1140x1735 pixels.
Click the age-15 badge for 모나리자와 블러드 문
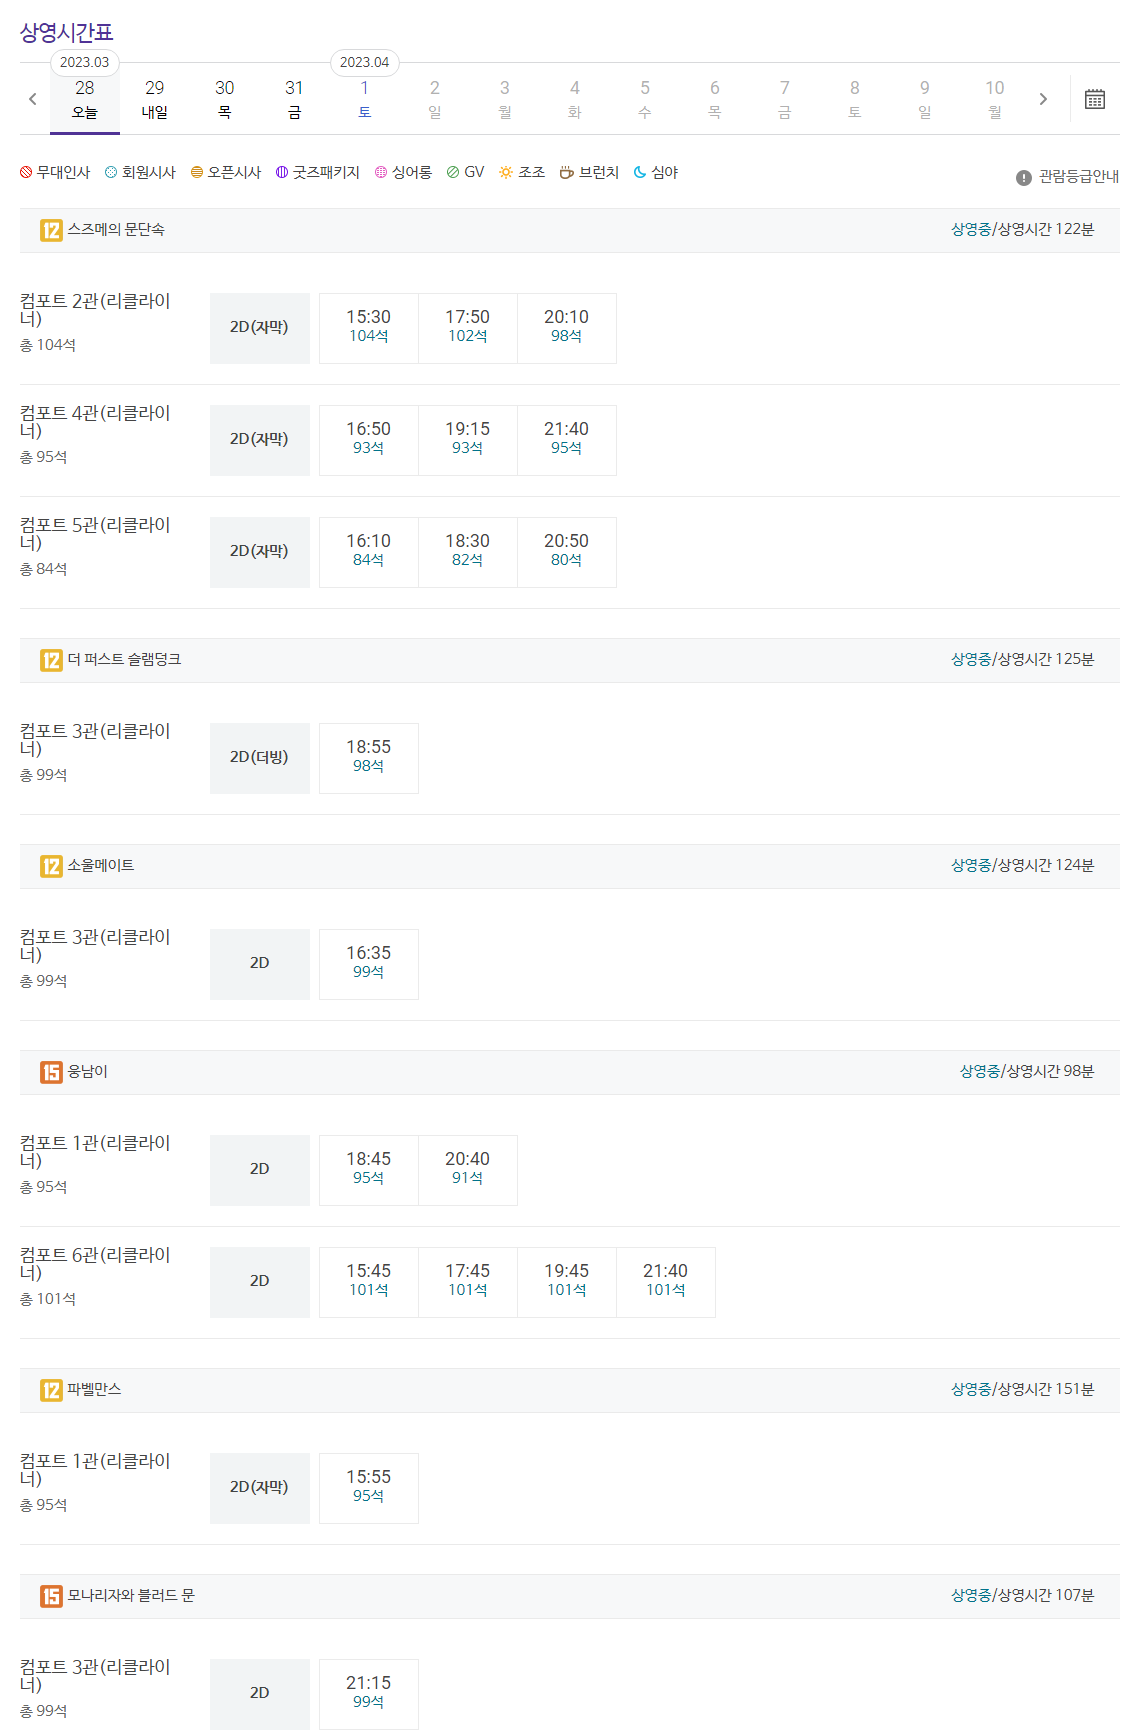[x=51, y=1596]
